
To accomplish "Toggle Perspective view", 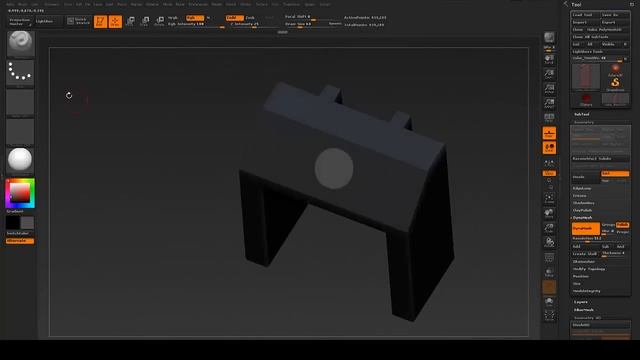I will pyautogui.click(x=549, y=118).
